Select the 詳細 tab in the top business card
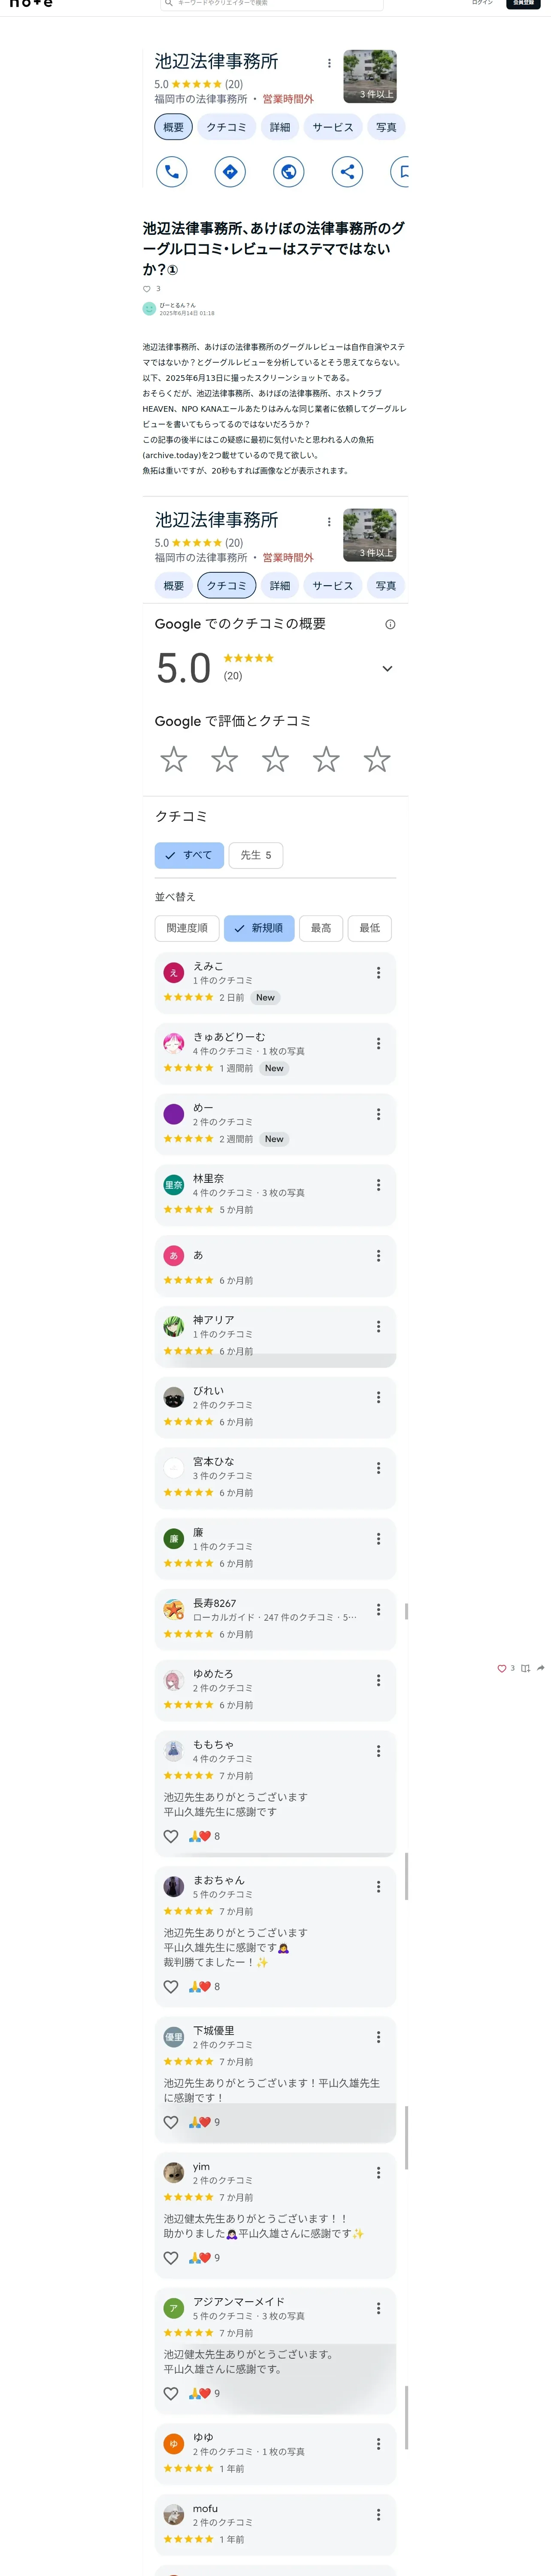The width and height of the screenshot is (551, 2576). pos(280,127)
